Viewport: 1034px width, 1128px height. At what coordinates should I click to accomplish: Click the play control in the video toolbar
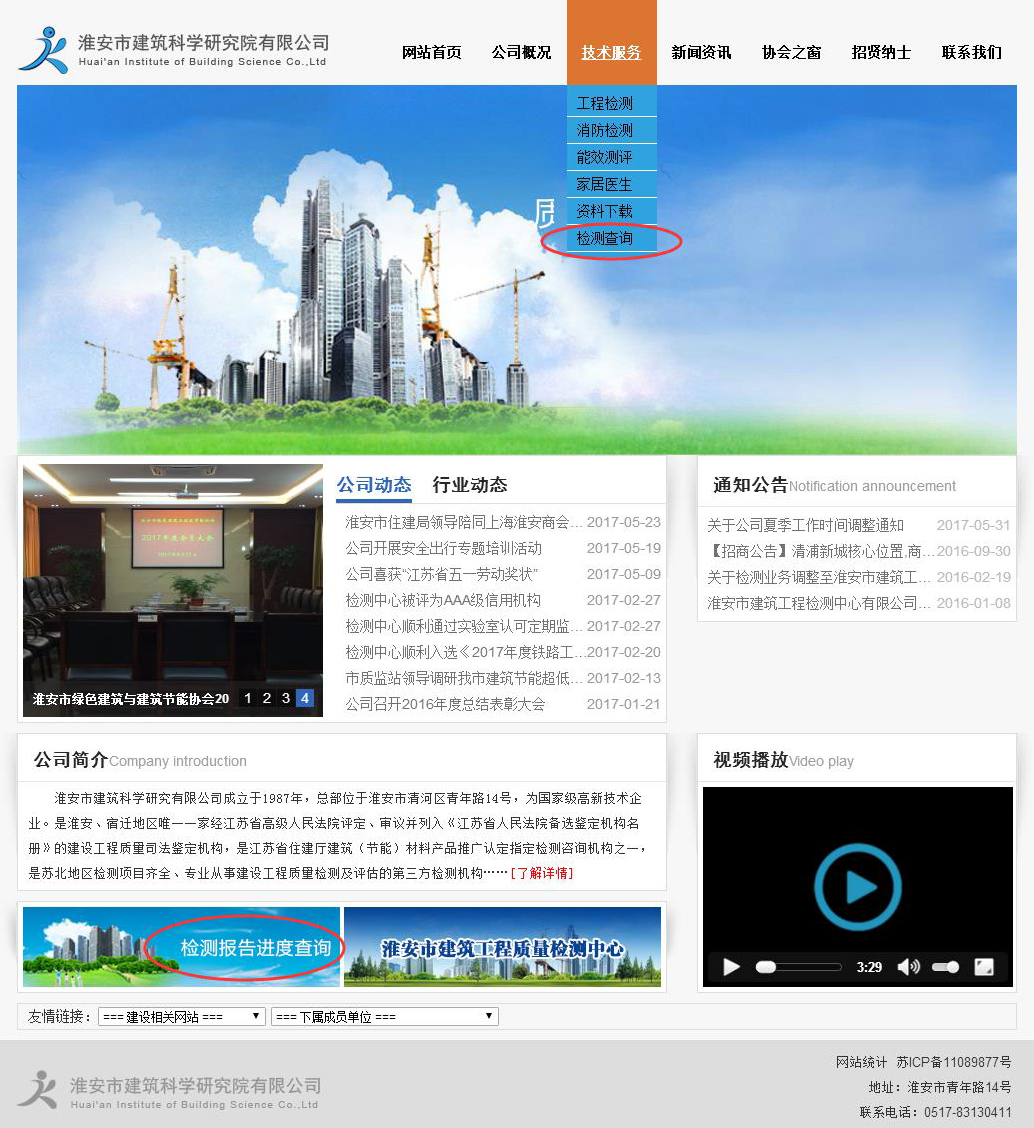tap(731, 966)
